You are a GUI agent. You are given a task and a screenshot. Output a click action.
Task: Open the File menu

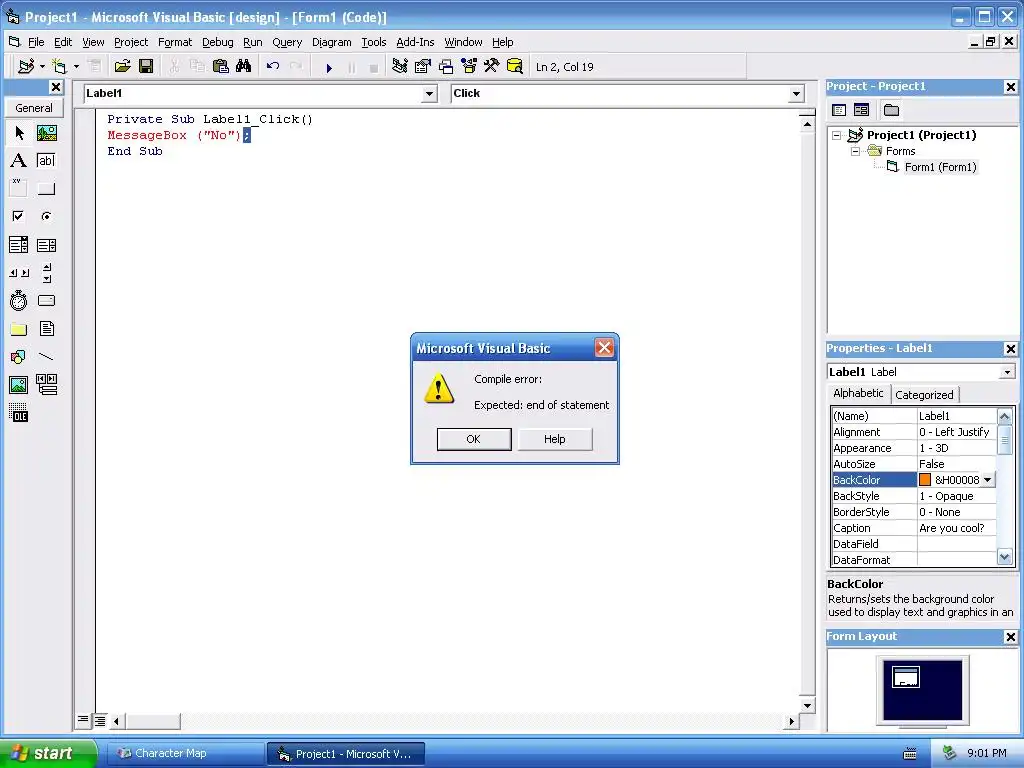[x=36, y=42]
